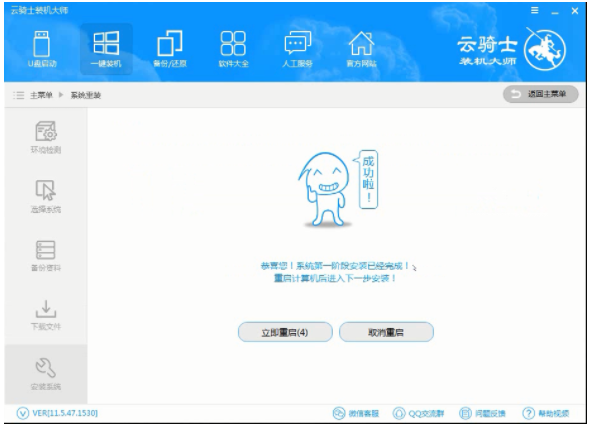Open the QQ交流群 link
589x427 pixels.
[x=418, y=413]
